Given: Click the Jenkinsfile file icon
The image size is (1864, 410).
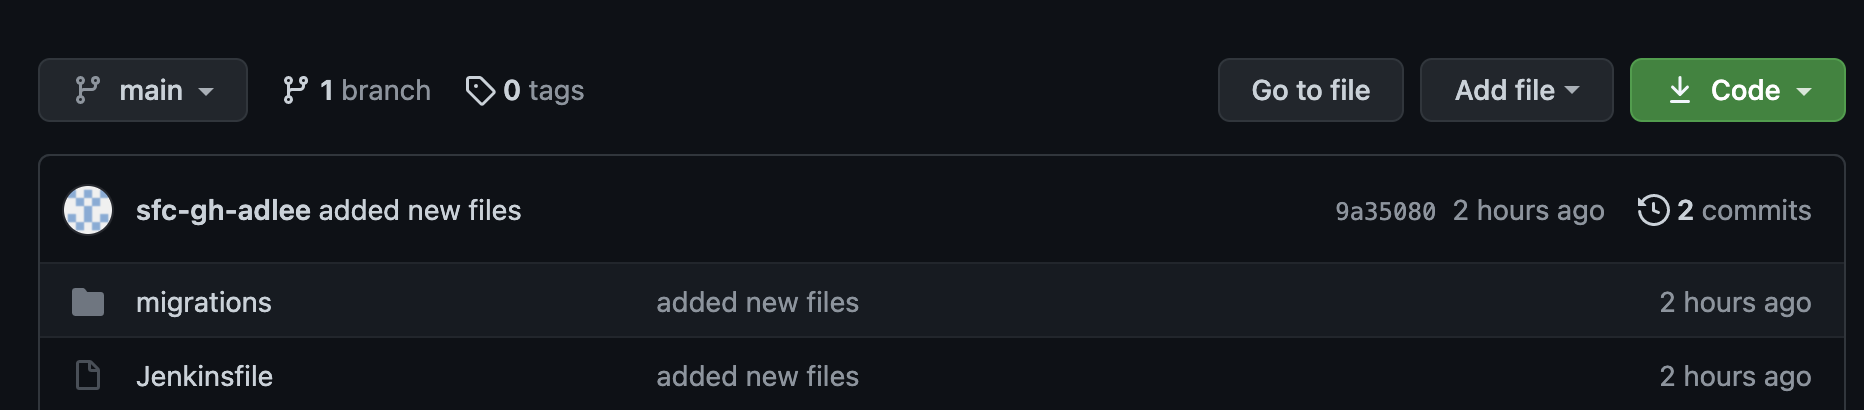Looking at the screenshot, I should tap(88, 376).
